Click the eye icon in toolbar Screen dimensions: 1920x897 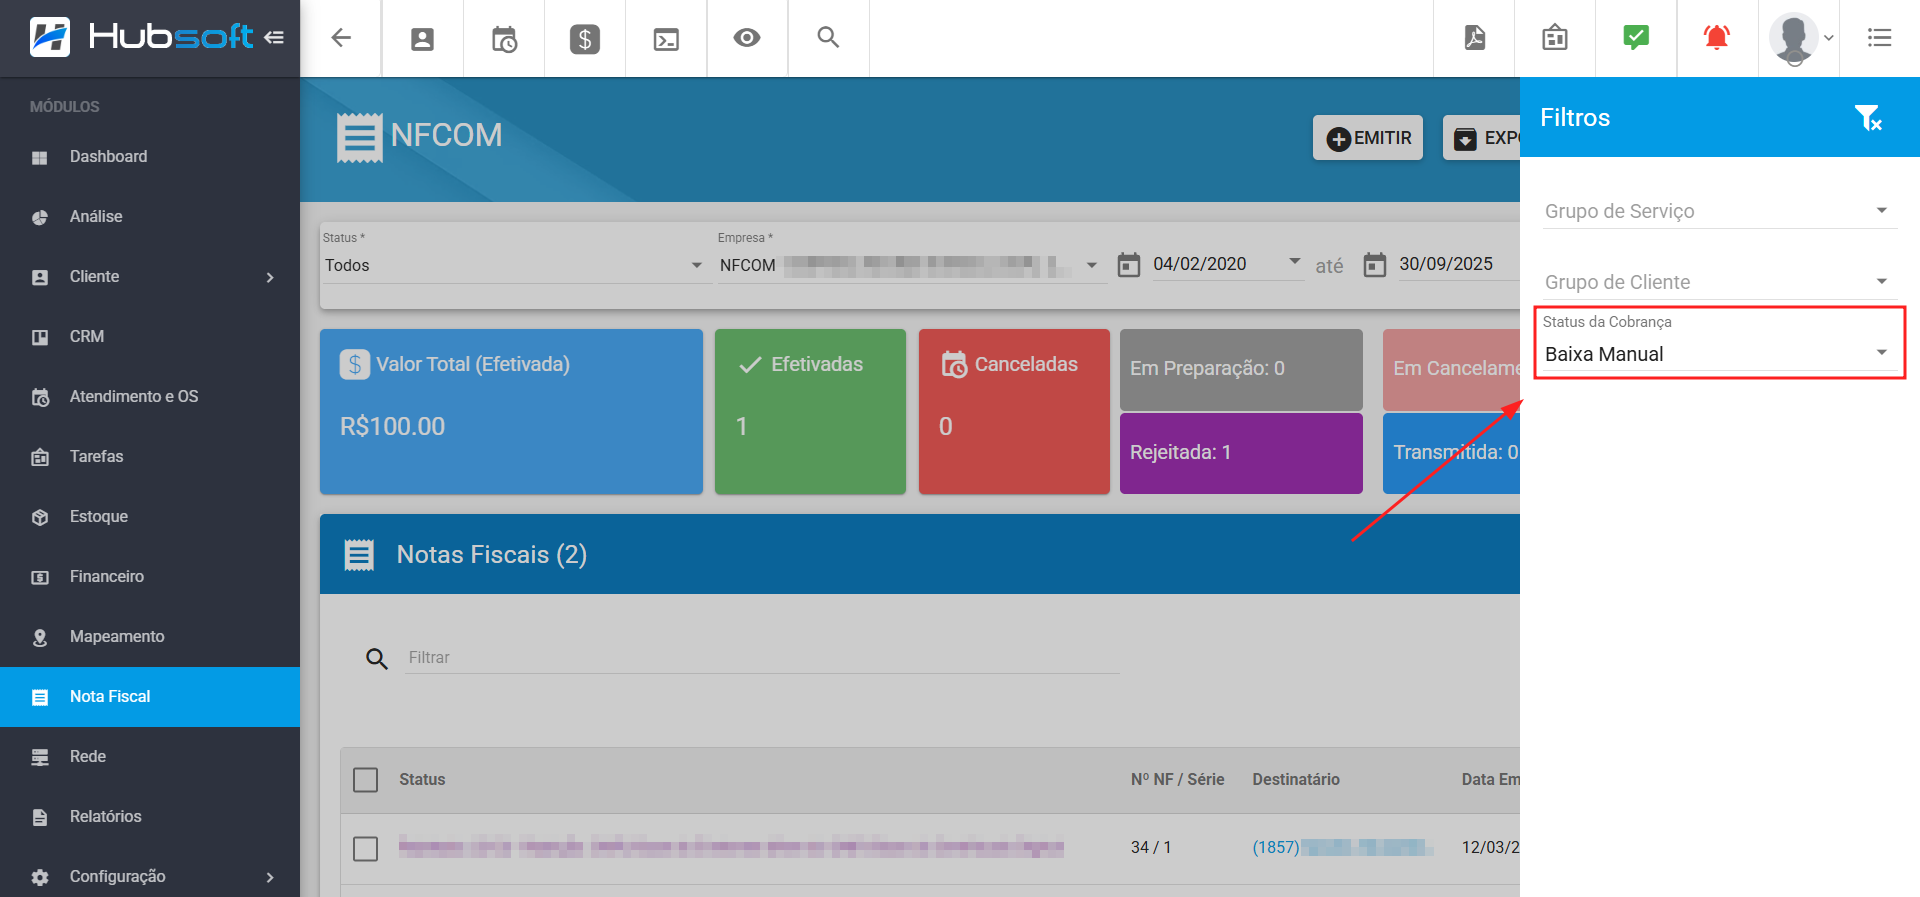tap(747, 38)
